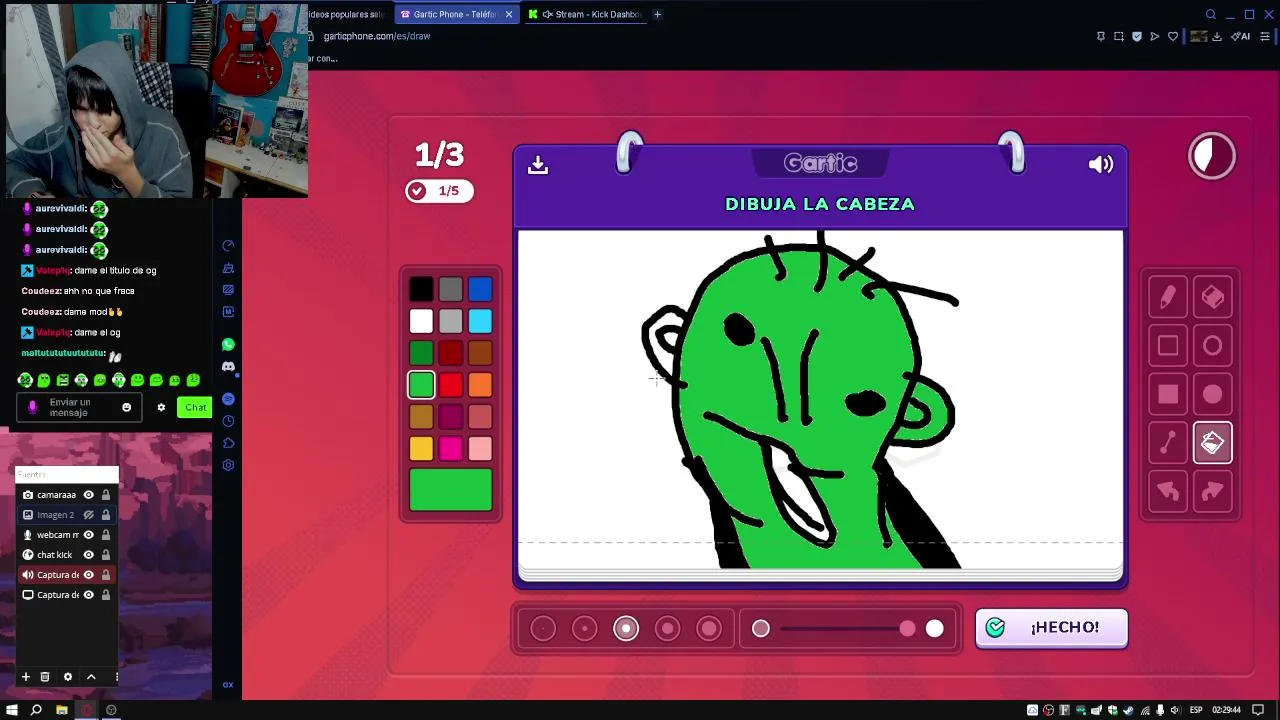Select the eraser tool
This screenshot has height=720, width=1280.
click(1212, 297)
